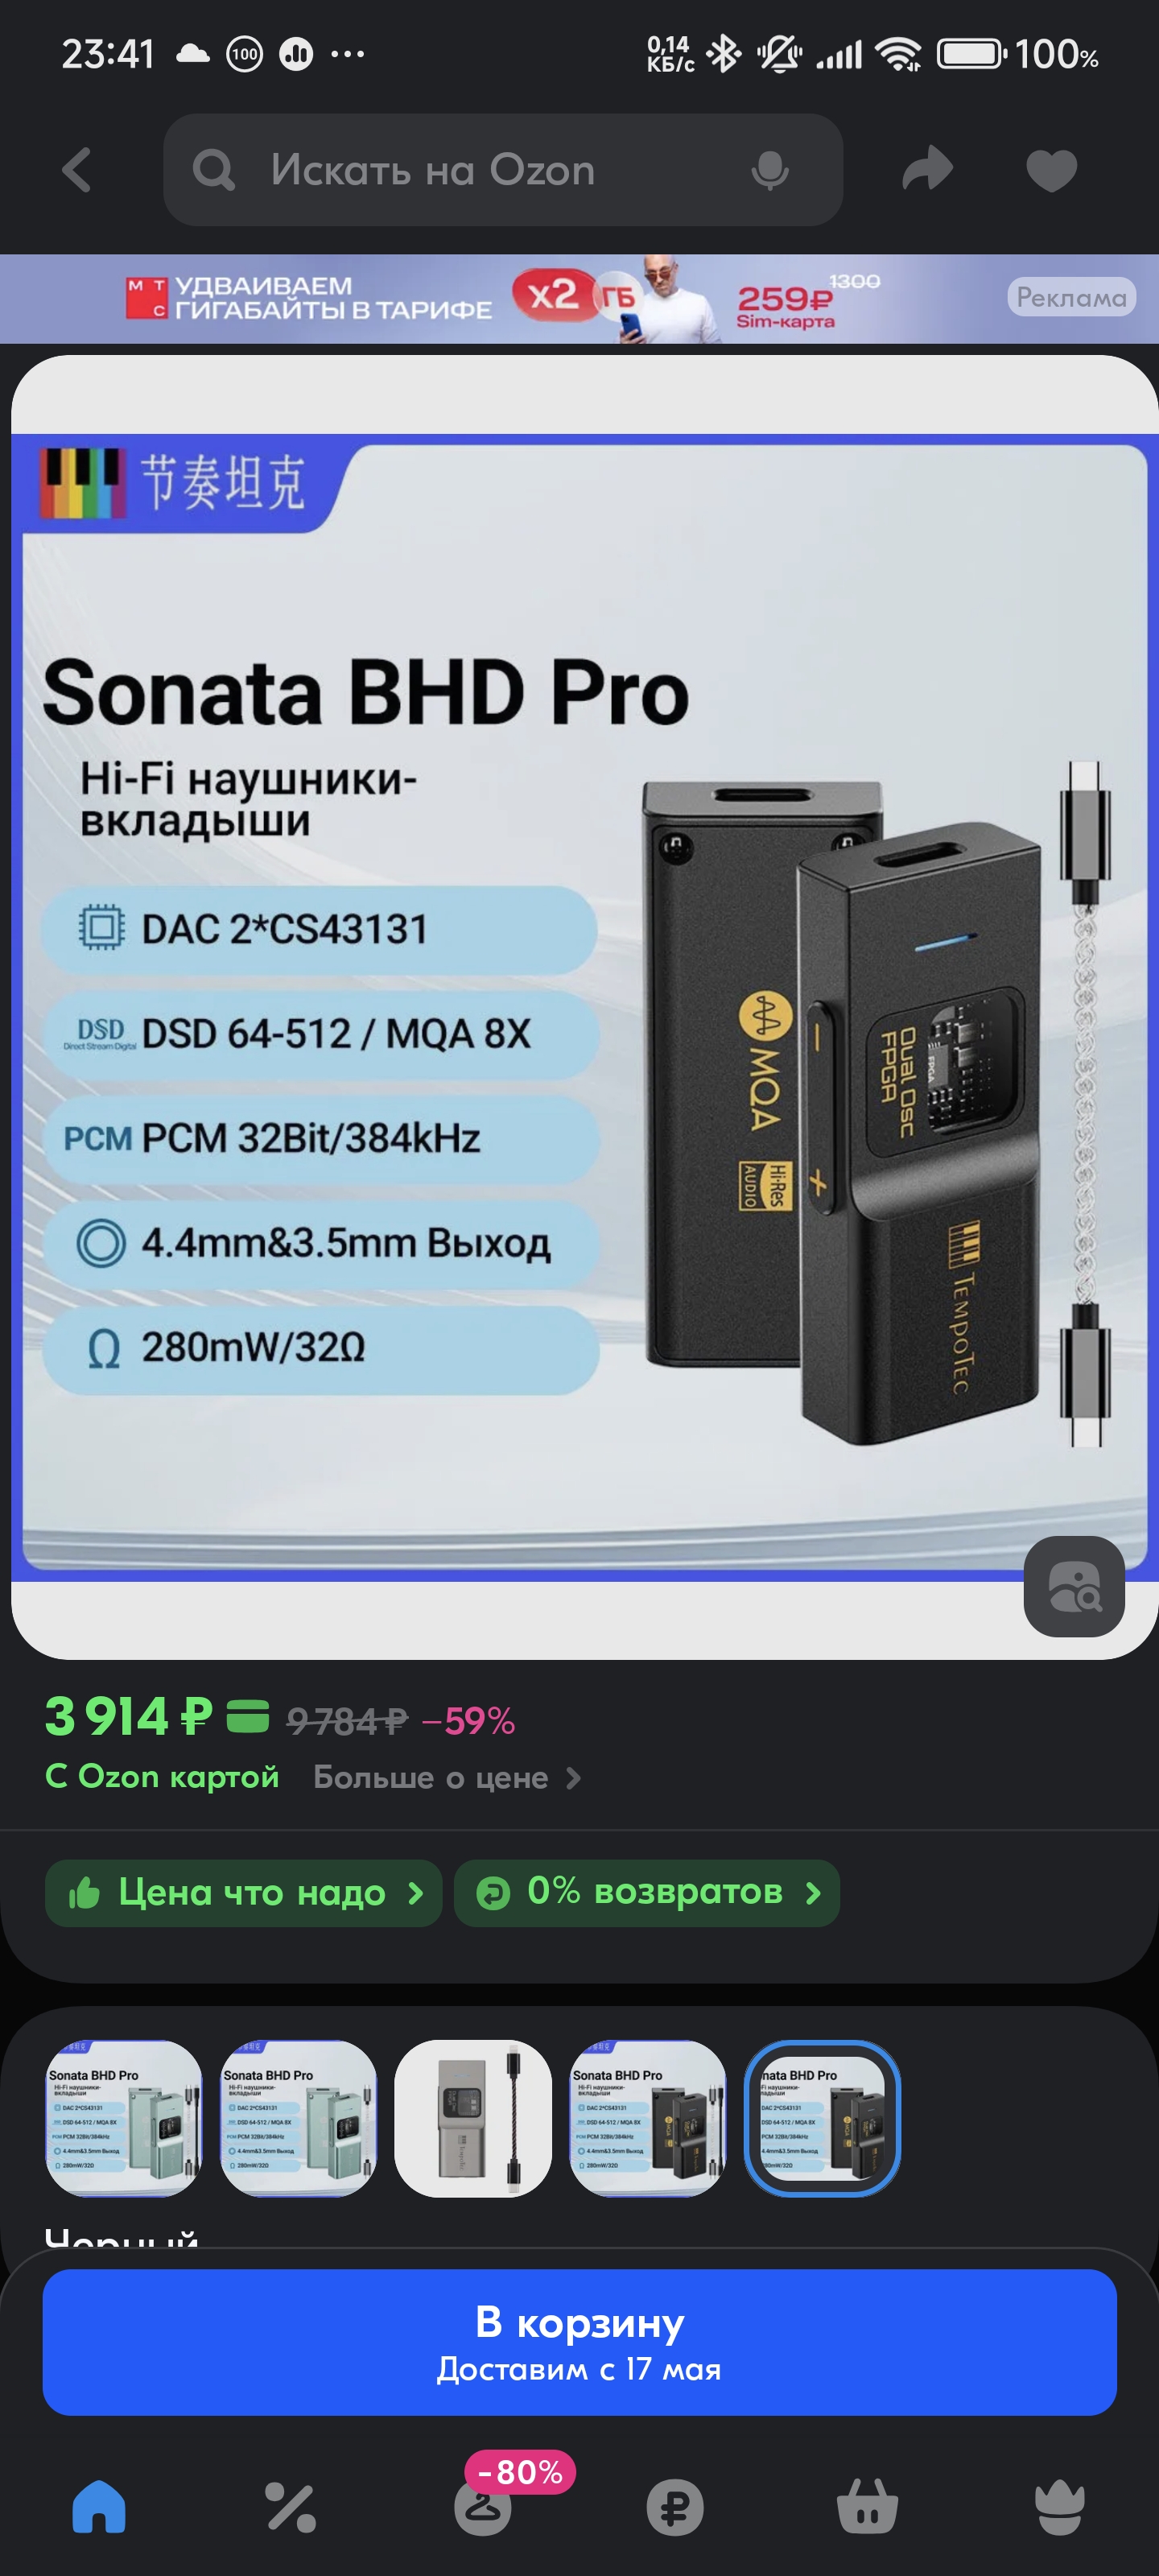Add product to favorites heart icon

[1051, 170]
